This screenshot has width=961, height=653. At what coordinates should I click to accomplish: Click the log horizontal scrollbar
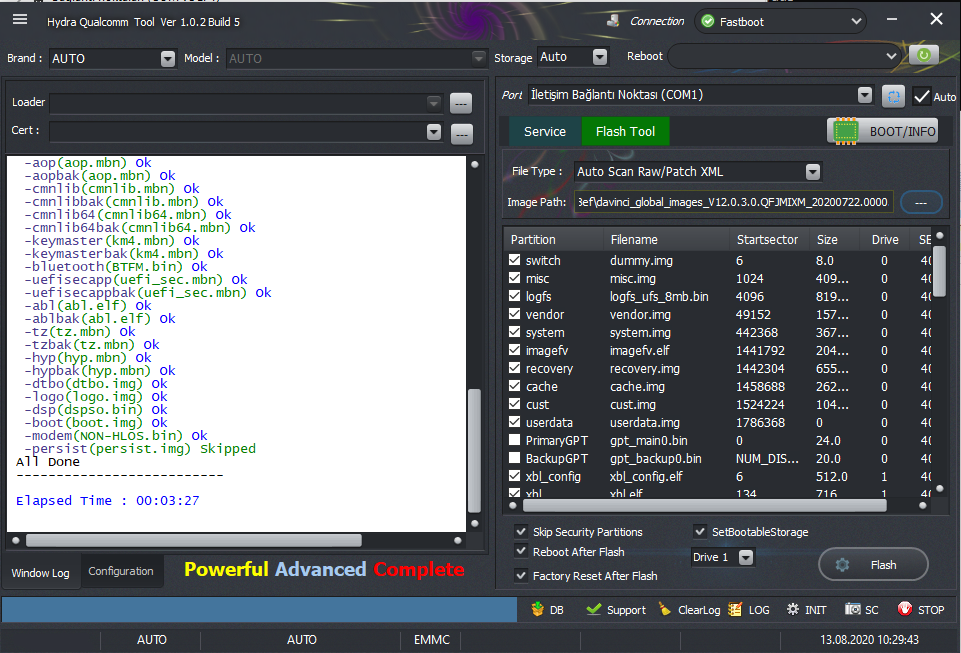coord(194,540)
